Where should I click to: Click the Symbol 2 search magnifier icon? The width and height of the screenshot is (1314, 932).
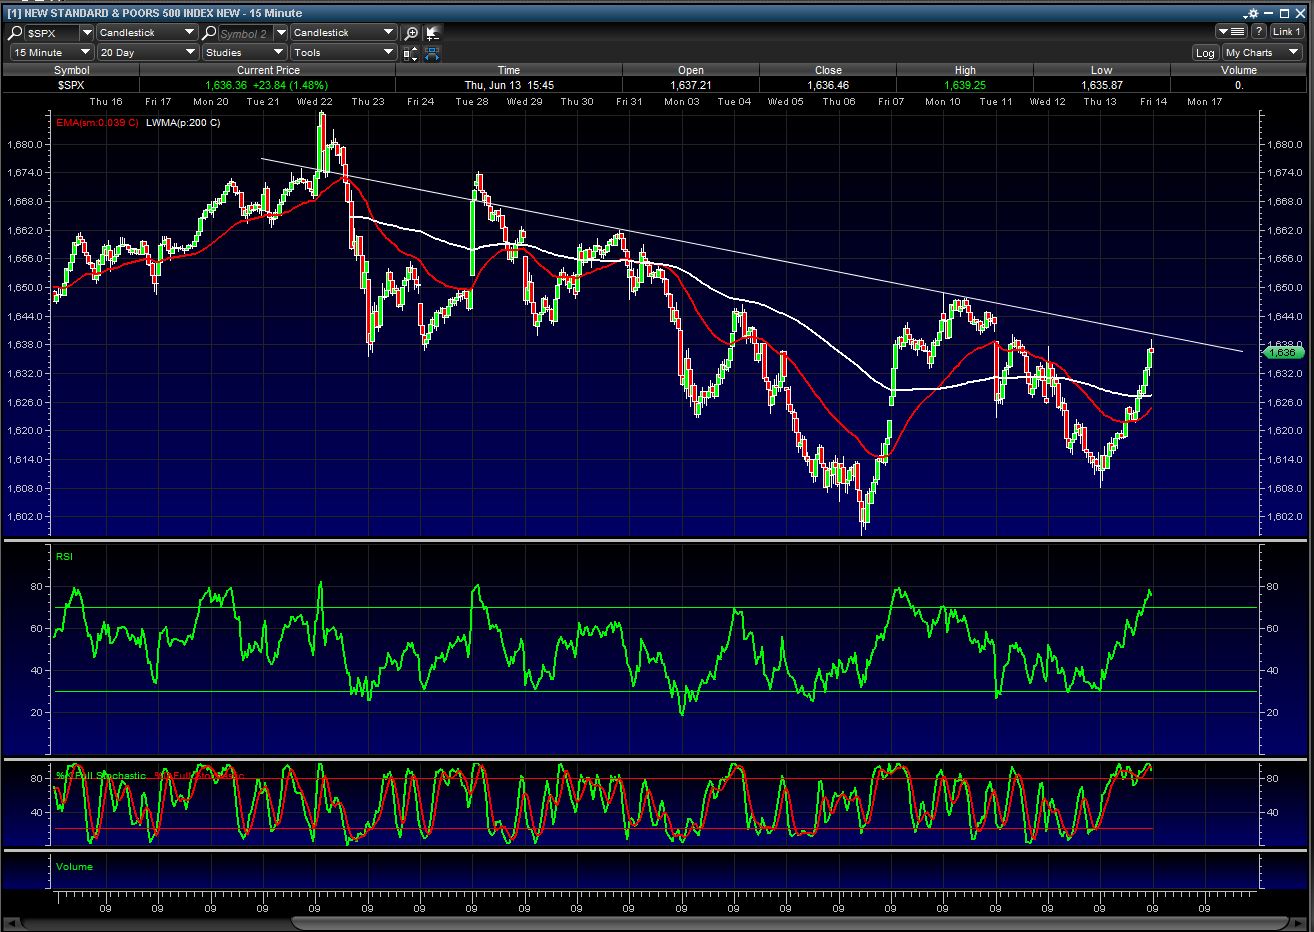coord(210,32)
